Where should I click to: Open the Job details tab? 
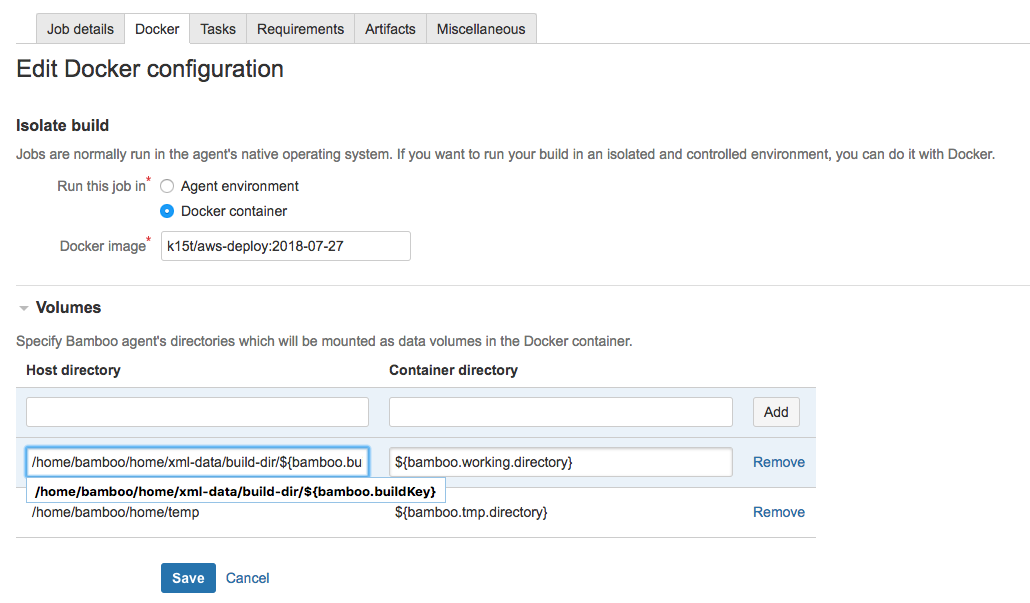click(x=81, y=29)
